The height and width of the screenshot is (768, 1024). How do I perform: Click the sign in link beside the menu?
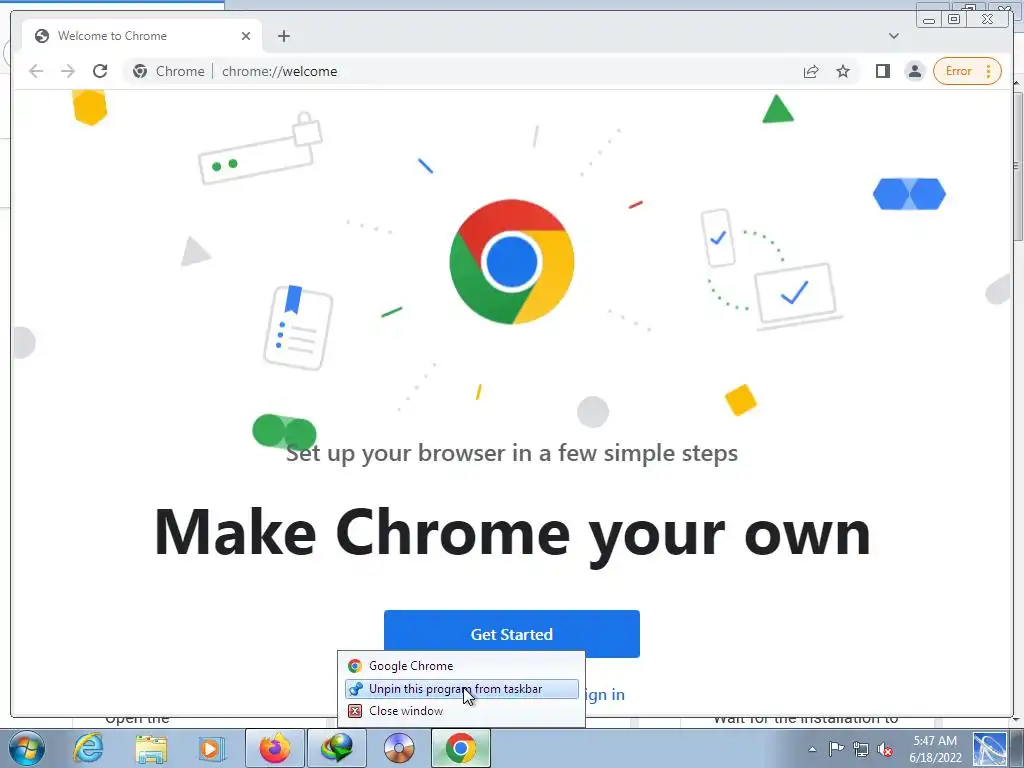[x=605, y=695]
